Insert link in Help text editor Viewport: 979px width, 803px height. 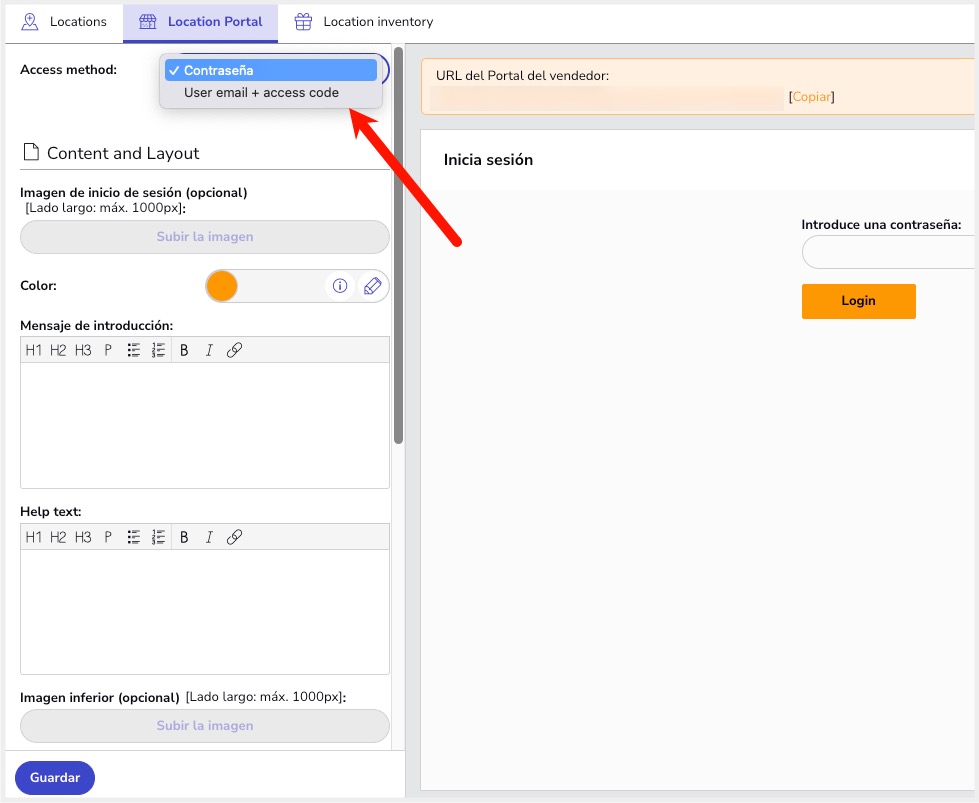[x=234, y=537]
